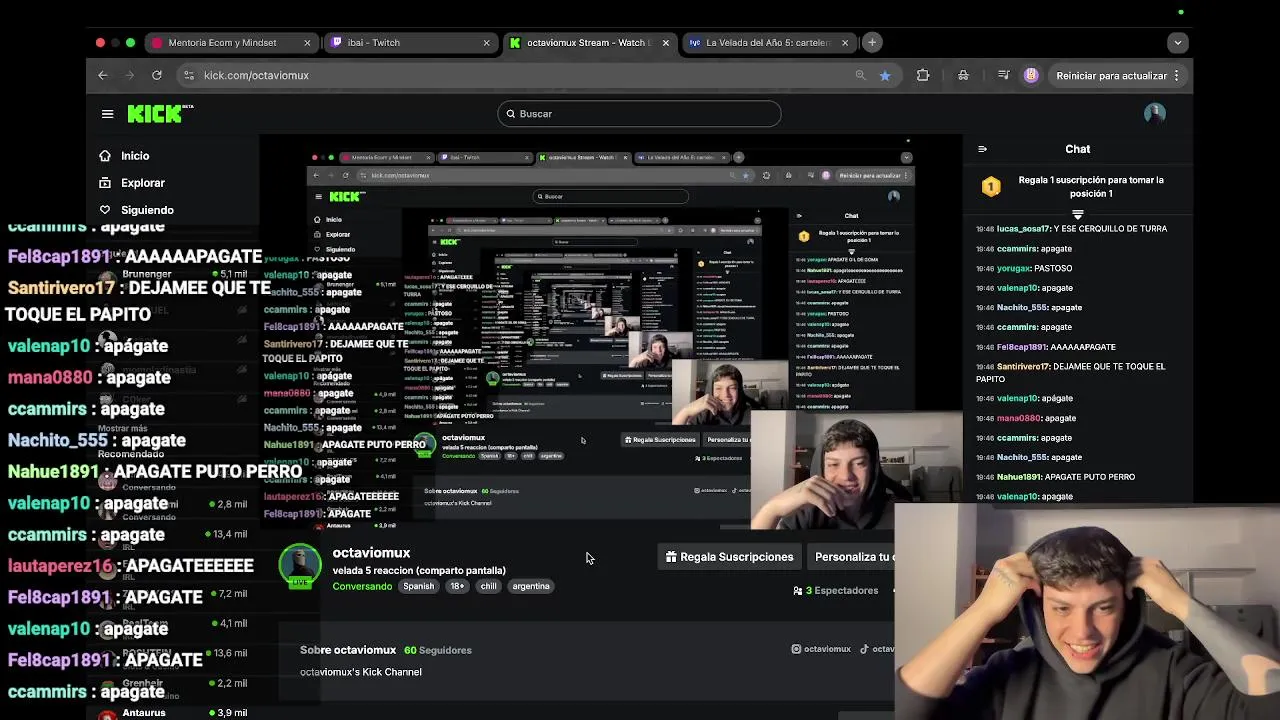The width and height of the screenshot is (1280, 720).
Task: Switch to the ibai - Twitch tab
Action: [x=410, y=43]
